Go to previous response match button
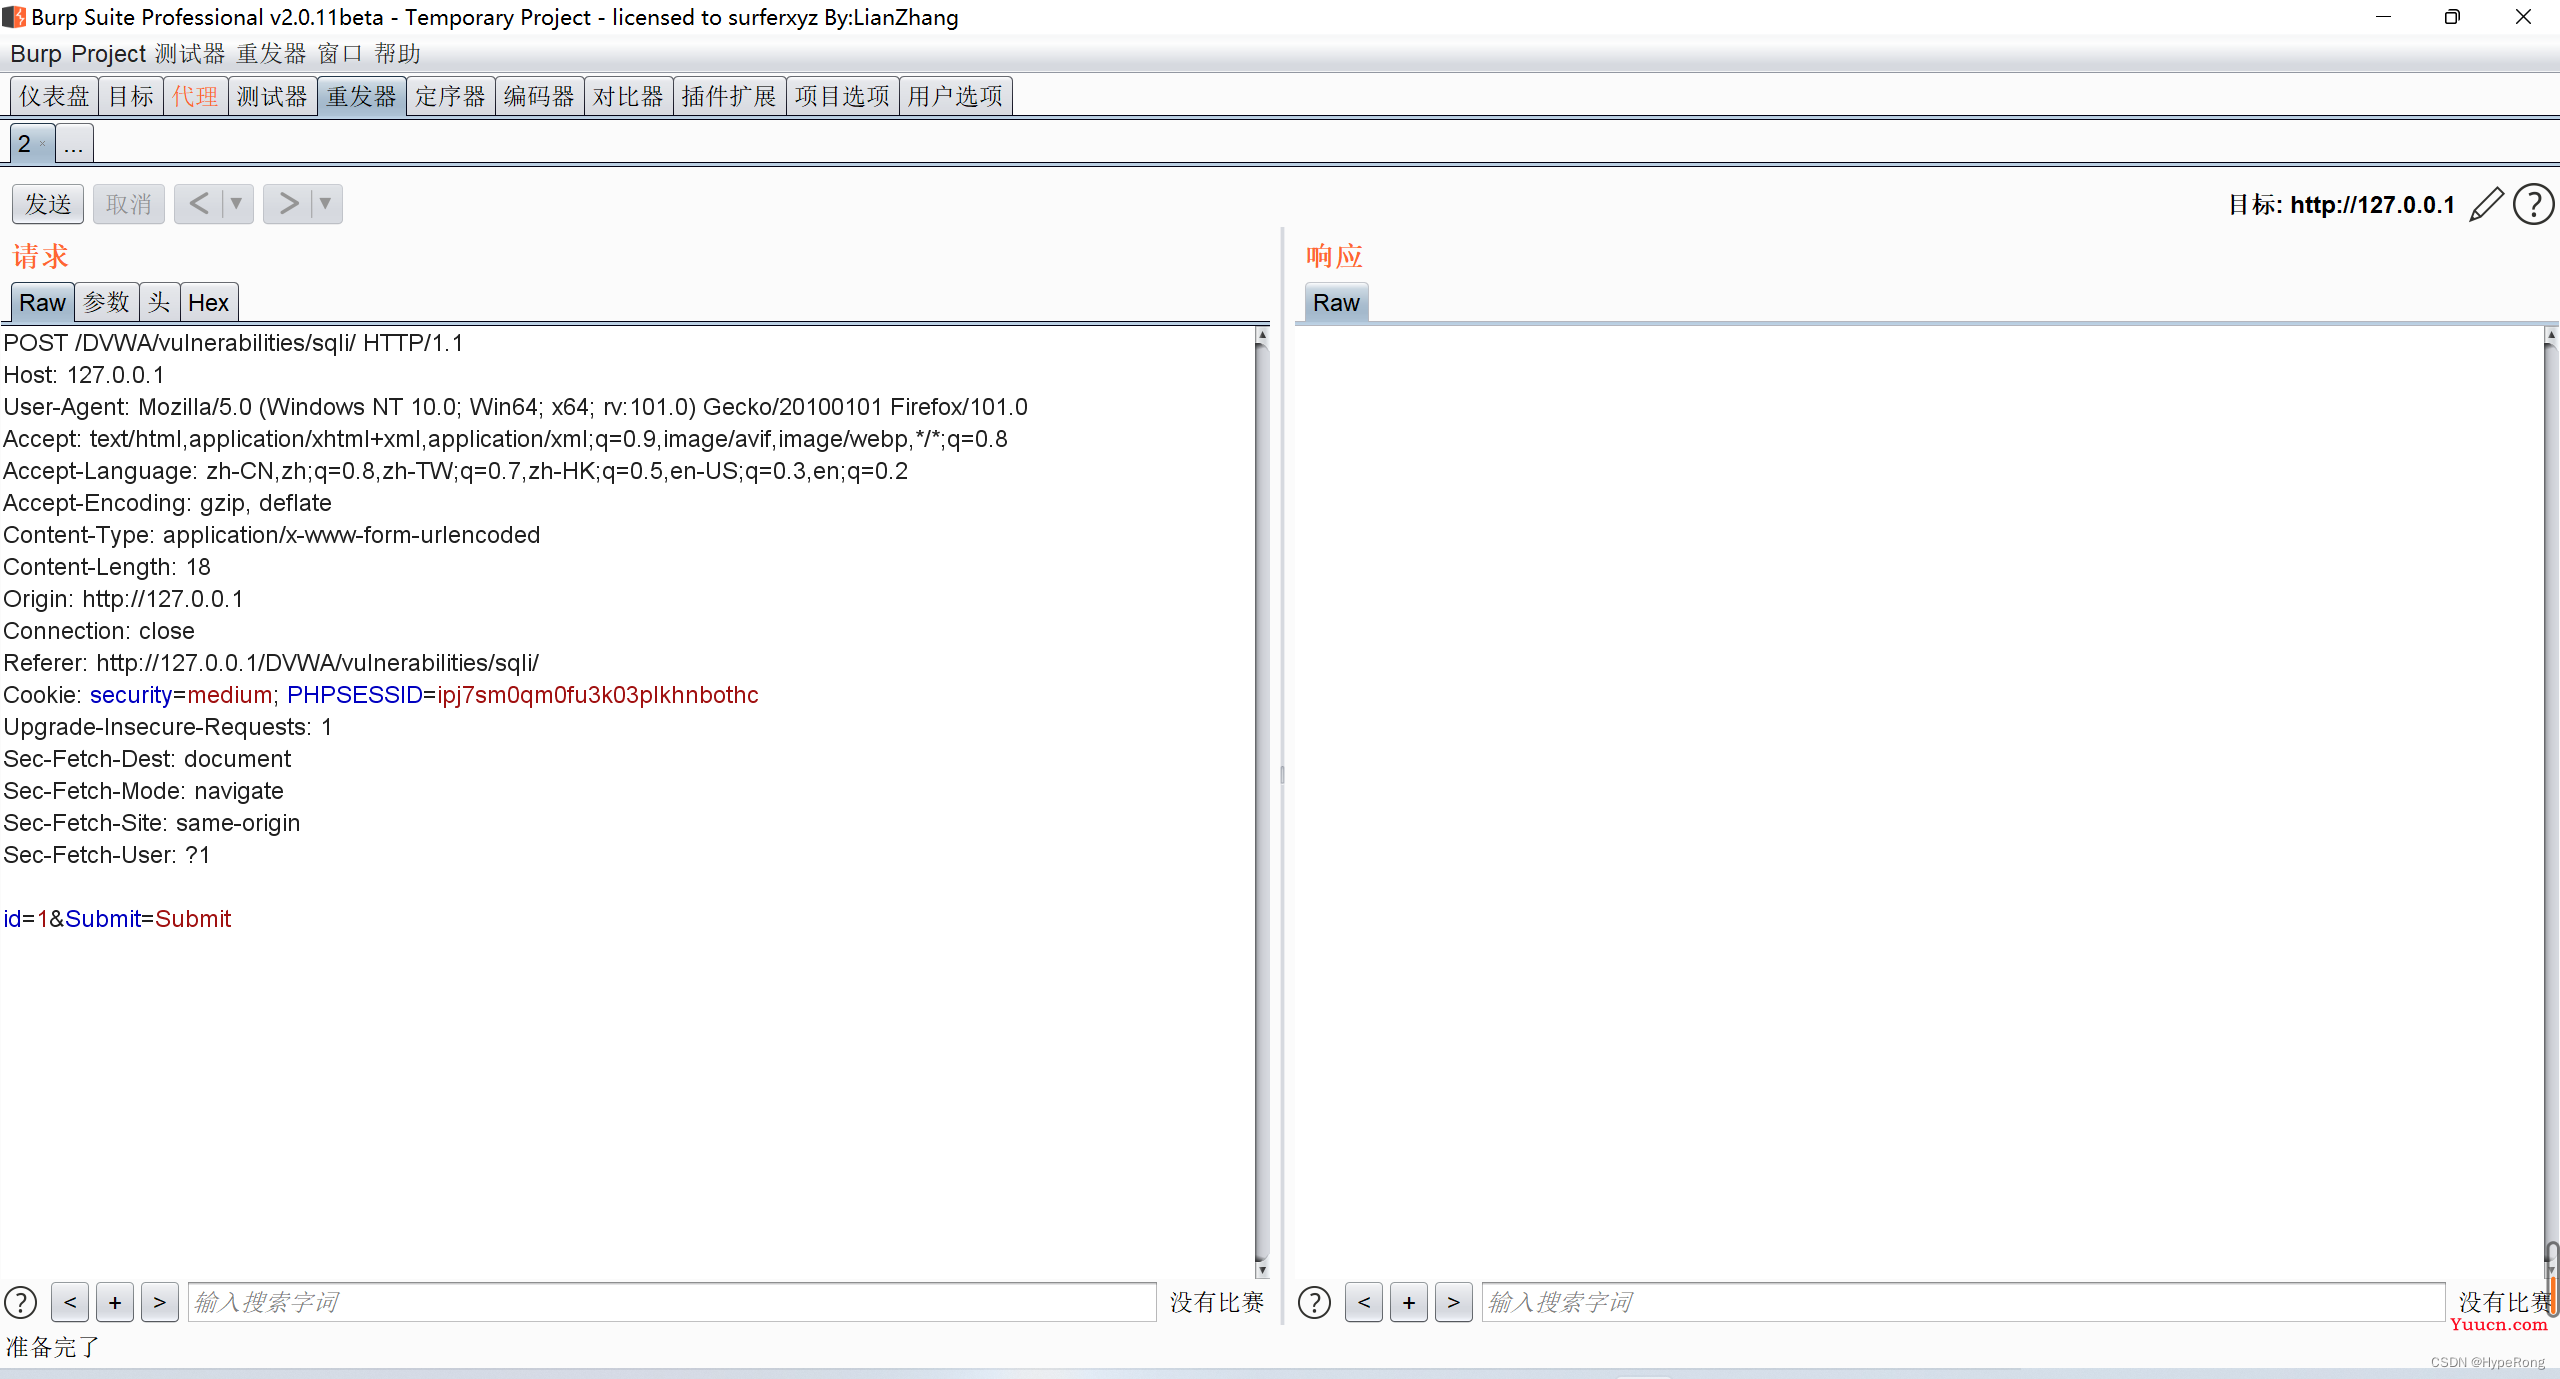 (1364, 1302)
